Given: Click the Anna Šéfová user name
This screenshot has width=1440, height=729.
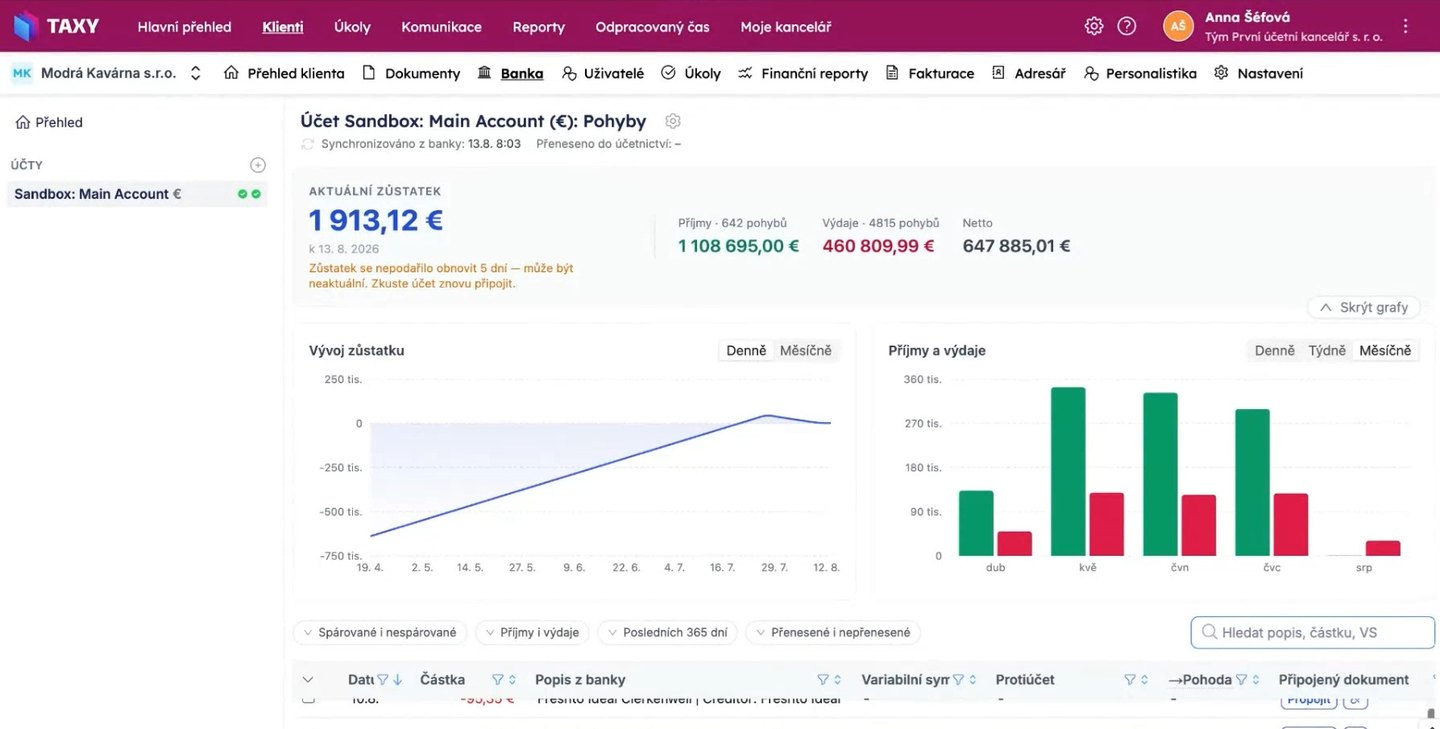Looking at the screenshot, I should pyautogui.click(x=1247, y=17).
